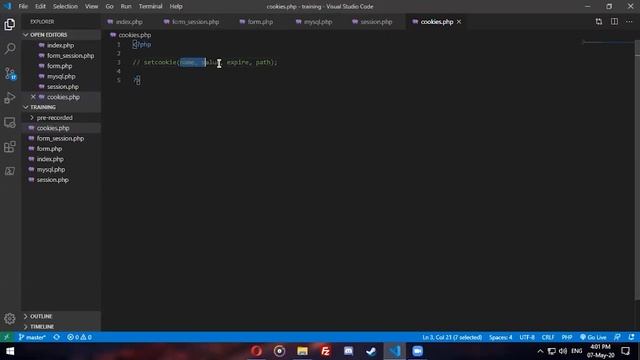
Task: Open Zoom from the taskbar
Action: point(417,351)
